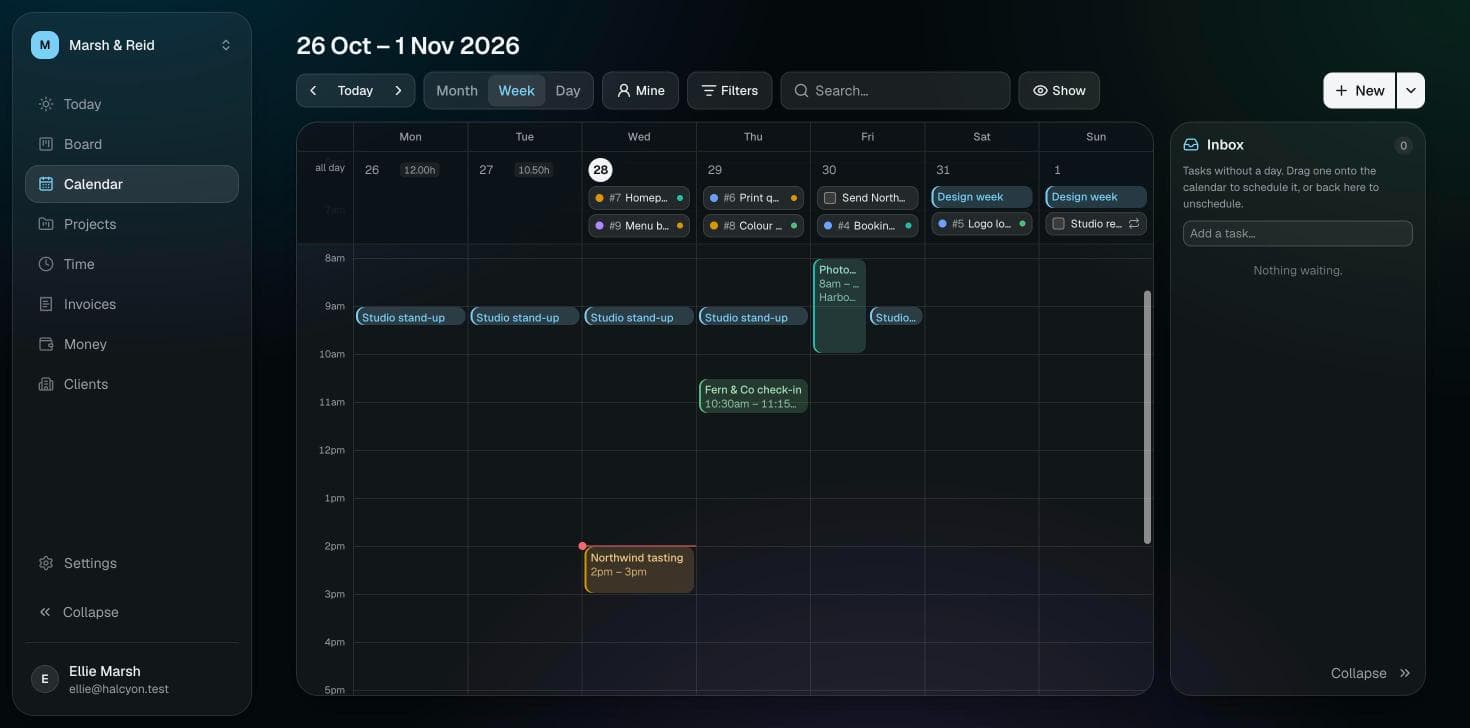1470x728 pixels.
Task: Open Friday's truncated Studio... event
Action: pos(895,317)
